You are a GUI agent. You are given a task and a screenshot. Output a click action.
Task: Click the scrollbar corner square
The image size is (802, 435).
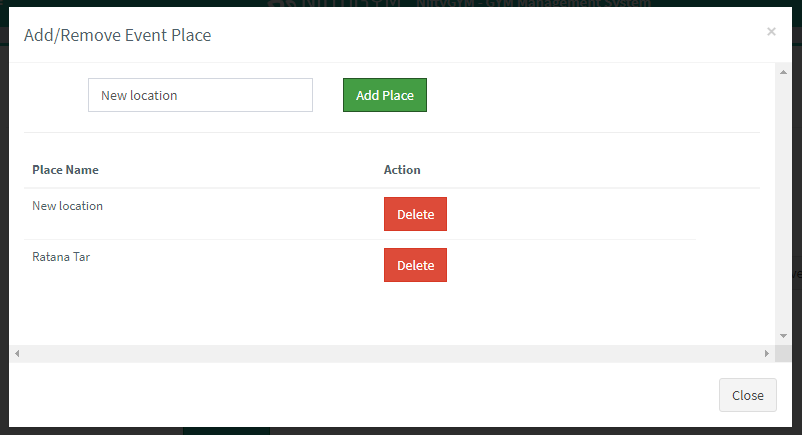[784, 354]
